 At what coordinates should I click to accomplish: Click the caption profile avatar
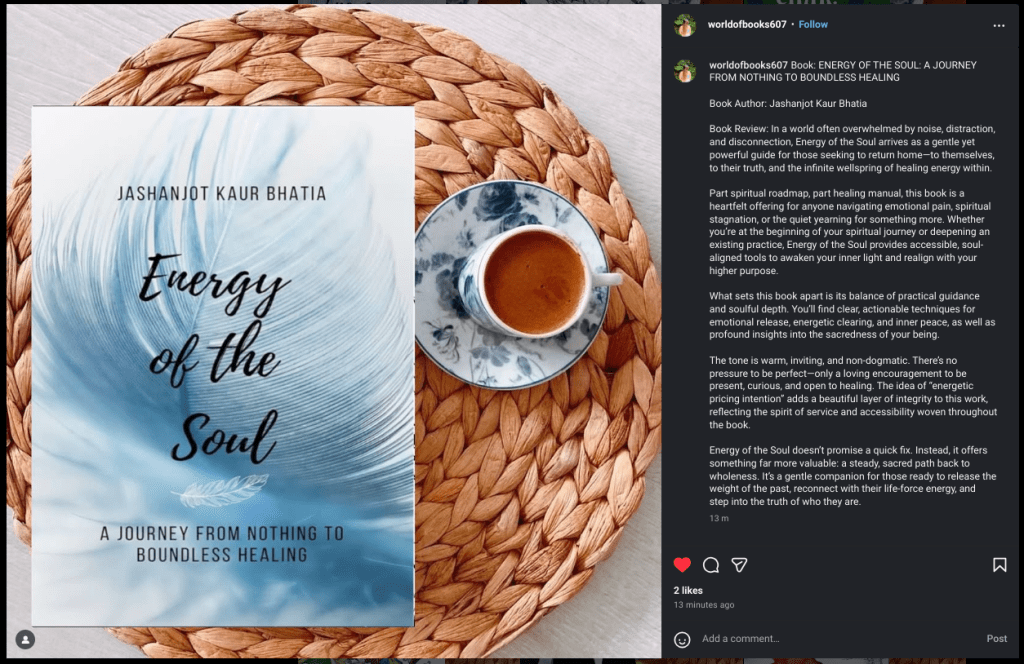click(685, 71)
